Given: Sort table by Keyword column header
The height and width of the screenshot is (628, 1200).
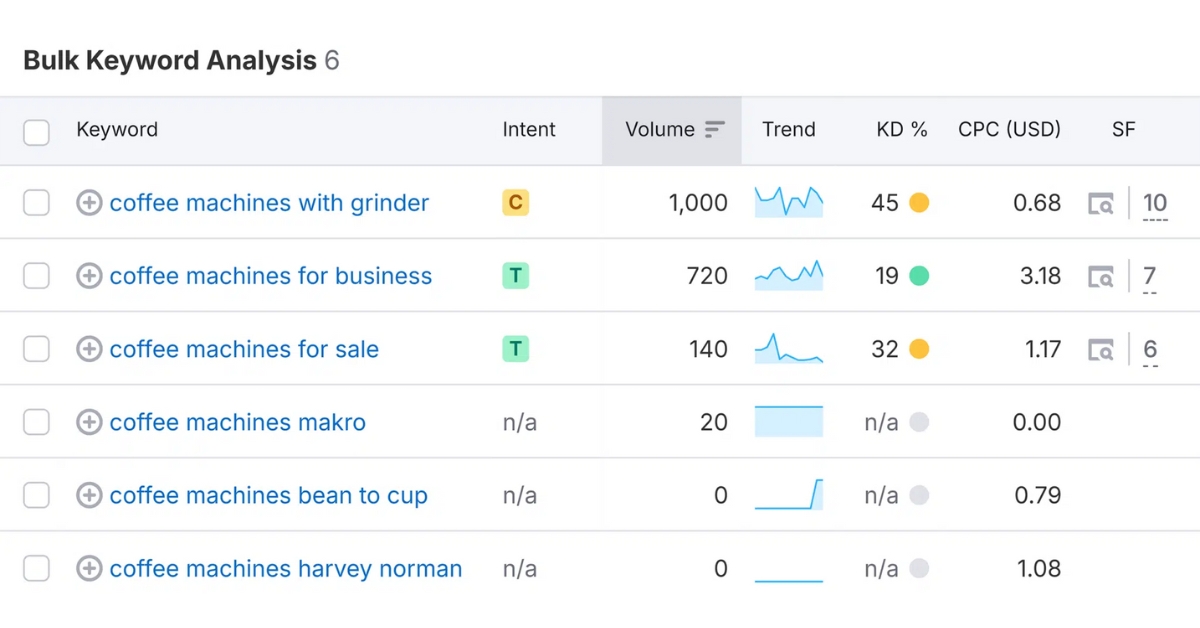Looking at the screenshot, I should click(117, 130).
